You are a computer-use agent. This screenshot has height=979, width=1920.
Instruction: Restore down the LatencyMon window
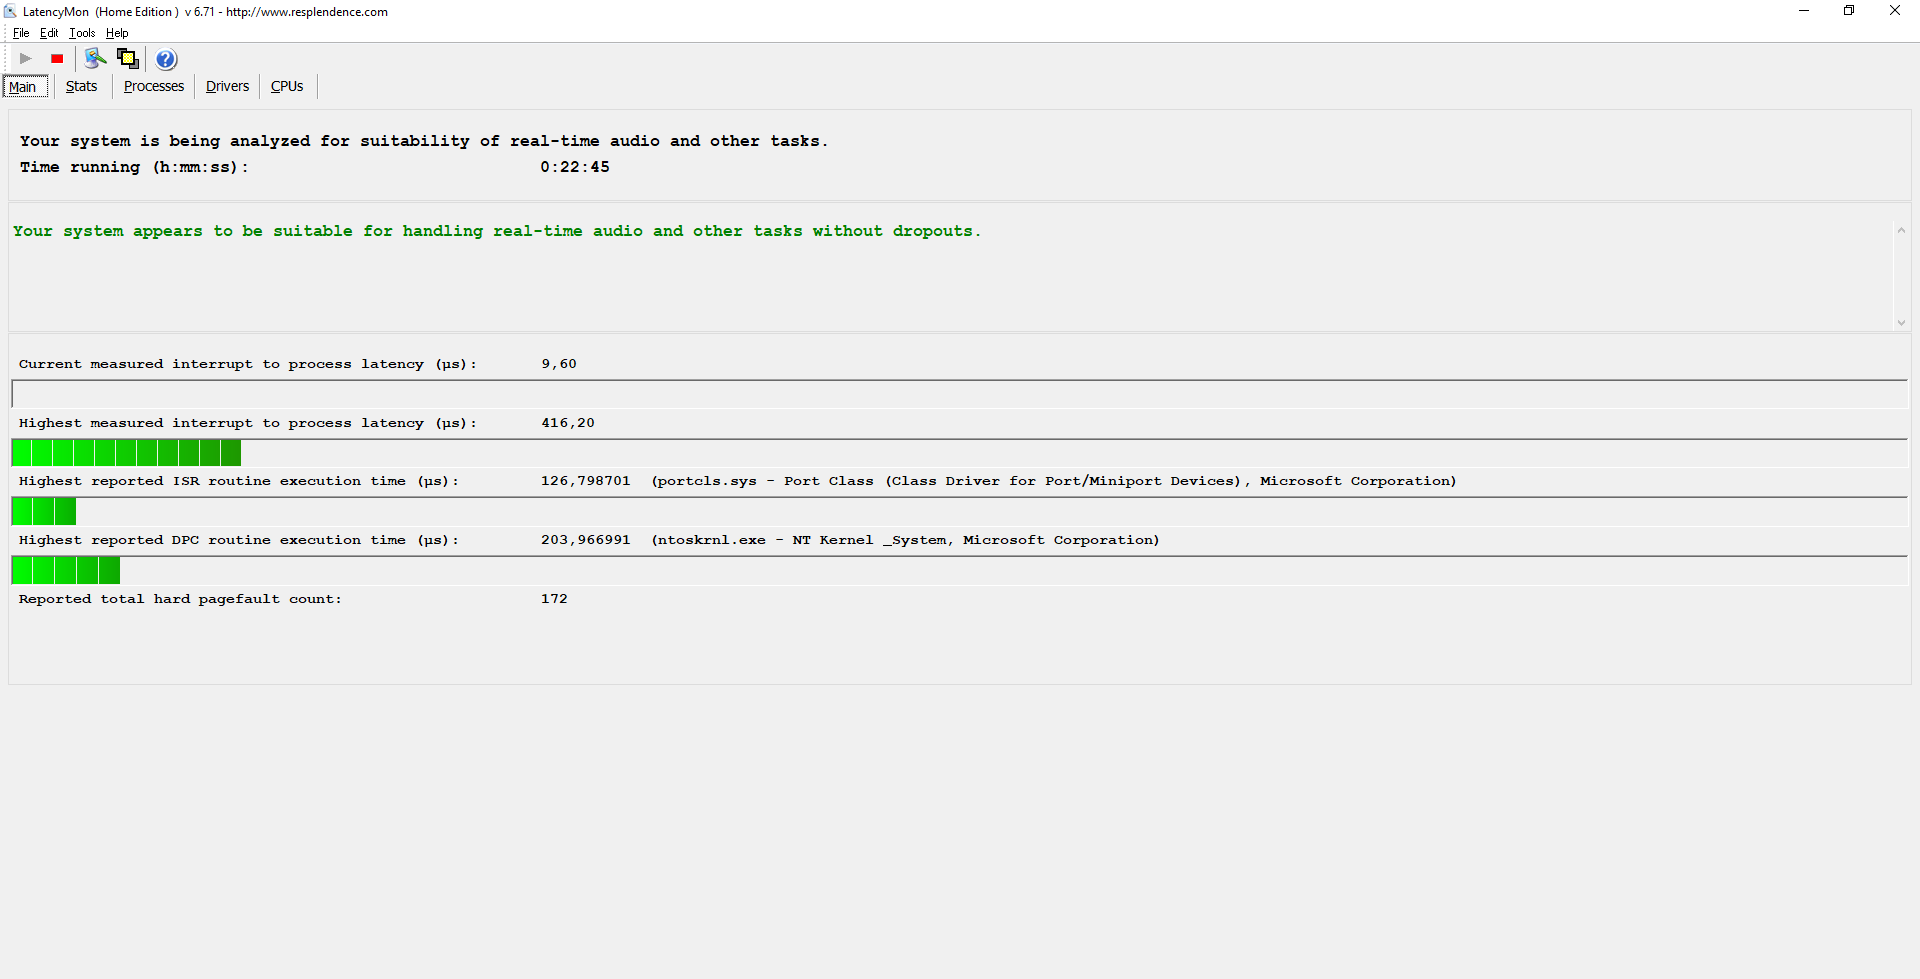pos(1849,11)
